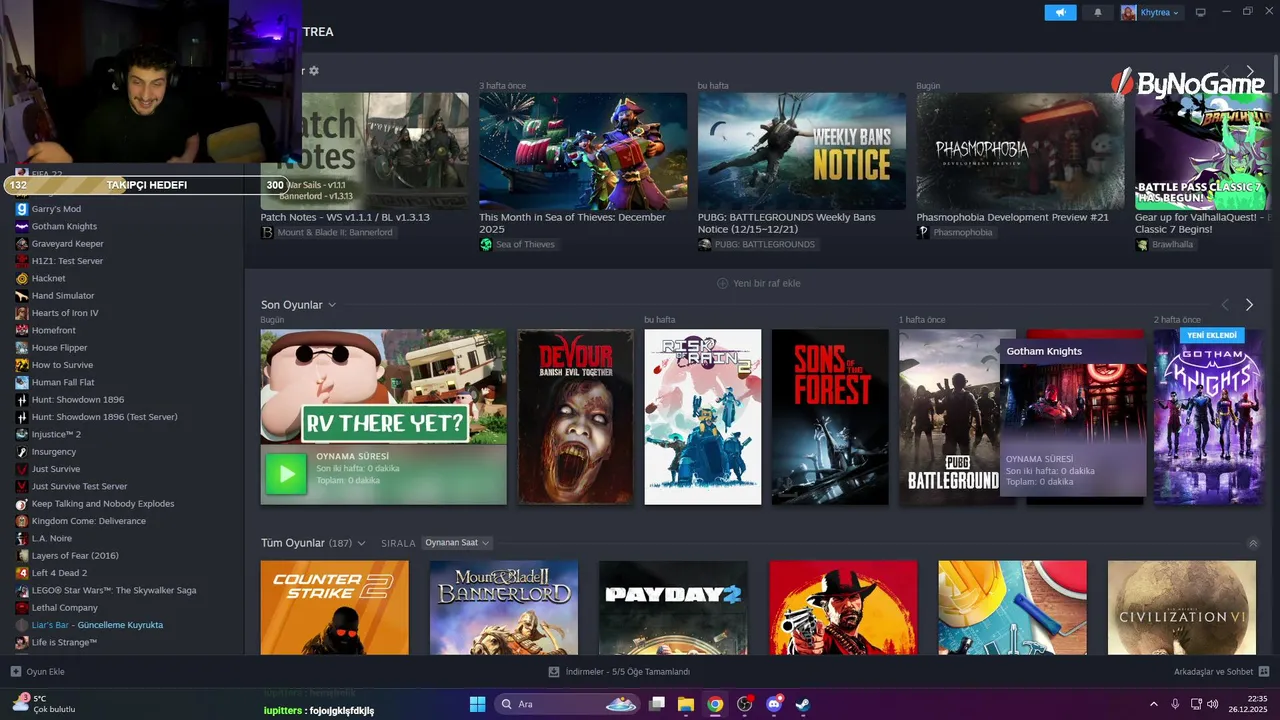Open File Explorer from the taskbar

pyautogui.click(x=686, y=704)
